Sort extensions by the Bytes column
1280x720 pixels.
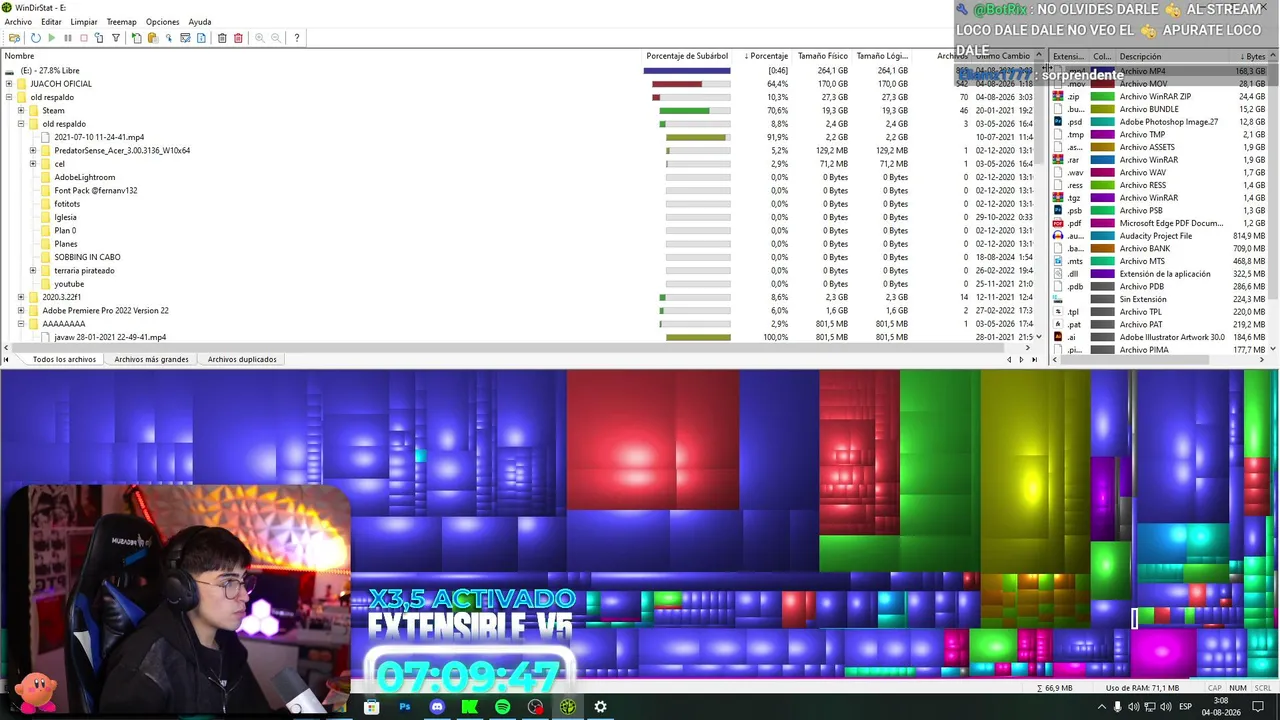tap(1250, 56)
